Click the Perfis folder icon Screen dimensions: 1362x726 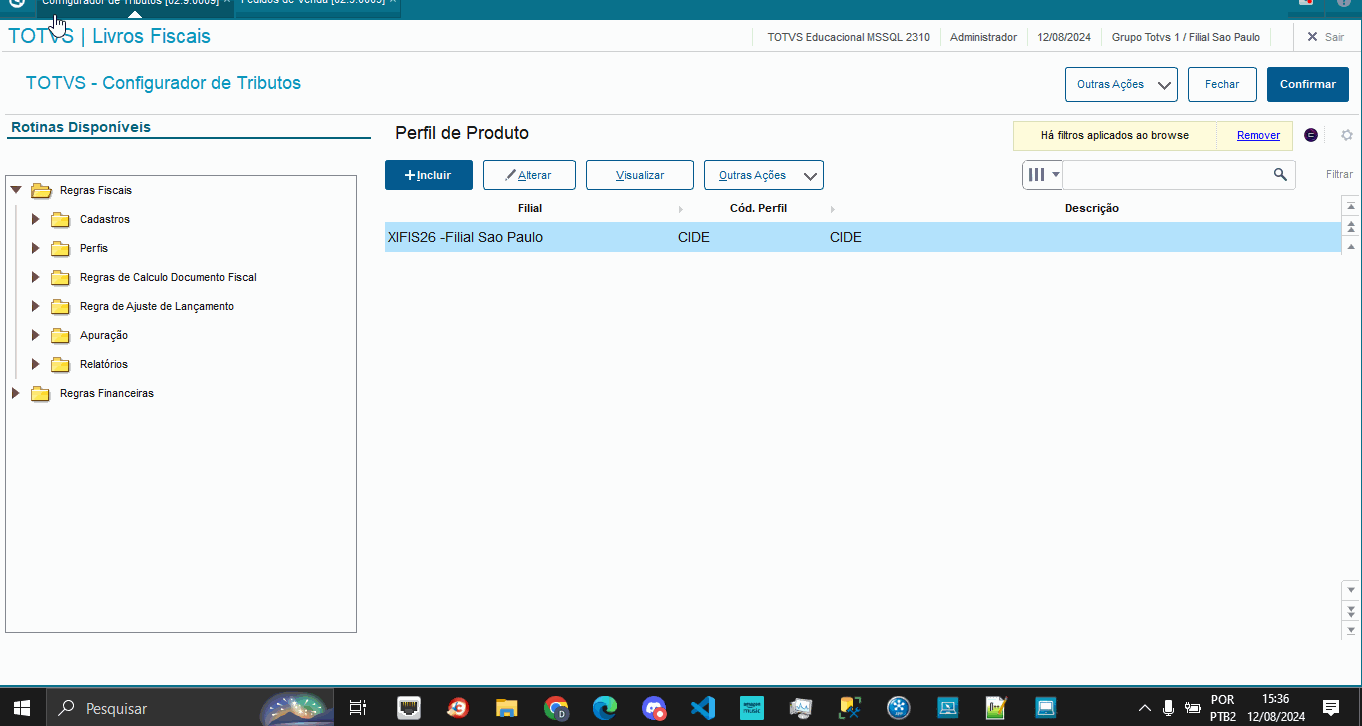pyautogui.click(x=61, y=248)
